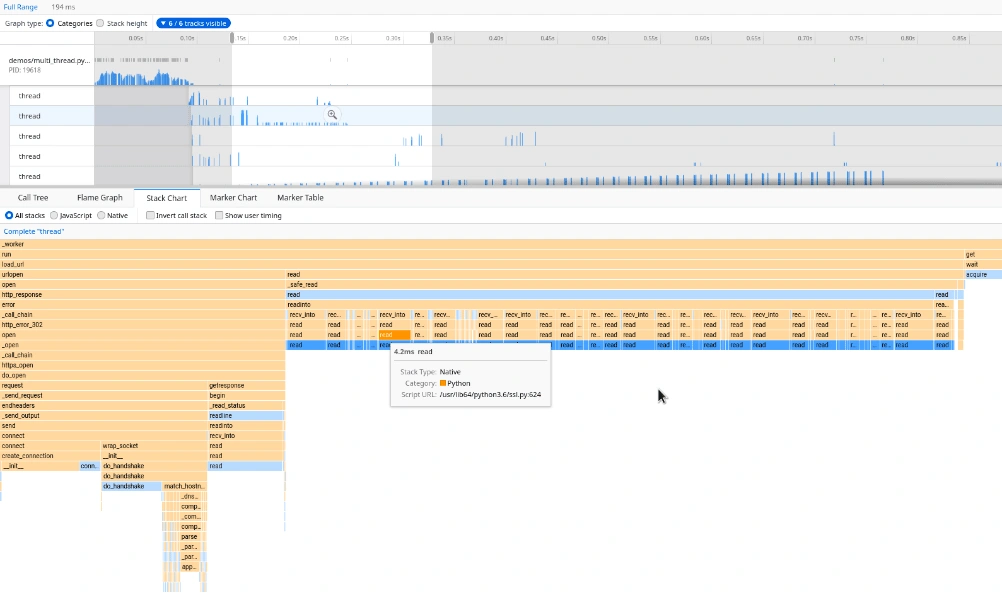
Task: Click the create_connection stack frame
Action: point(50,456)
